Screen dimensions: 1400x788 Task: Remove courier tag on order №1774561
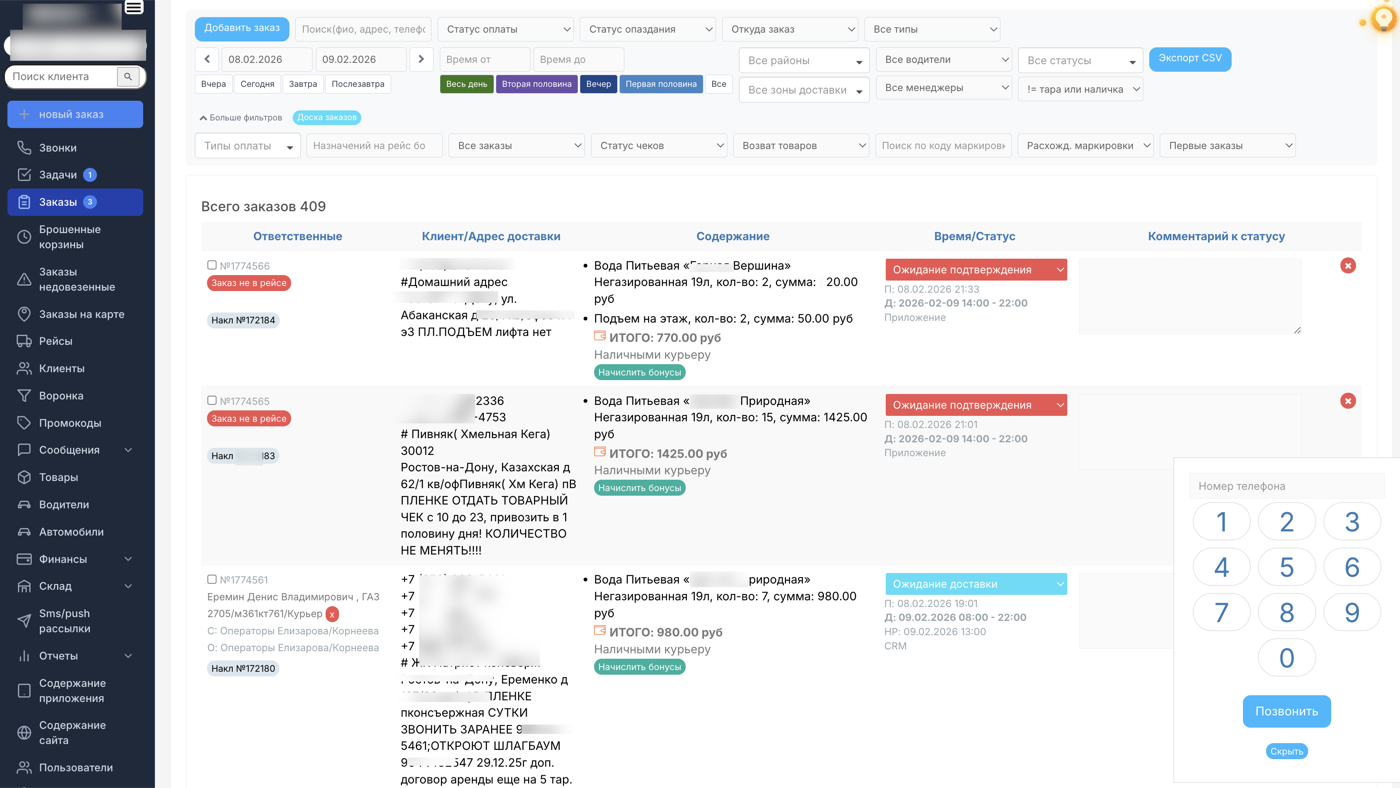point(332,614)
